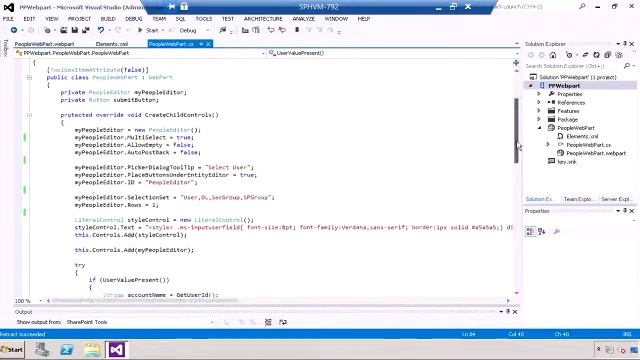Viewport: 640px width, 360px height.
Task: Click the Output Clear All icon
Action: pyautogui.click(x=268, y=322)
